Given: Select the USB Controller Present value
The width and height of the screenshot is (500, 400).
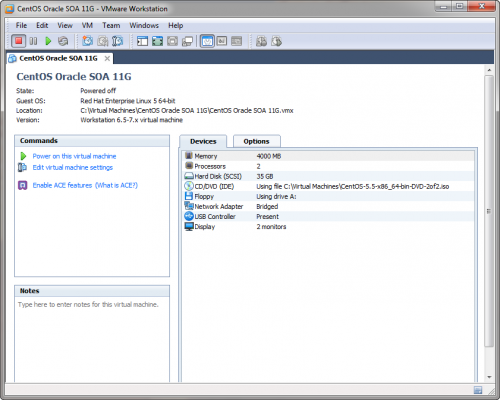Looking at the screenshot, I should click(x=267, y=216).
